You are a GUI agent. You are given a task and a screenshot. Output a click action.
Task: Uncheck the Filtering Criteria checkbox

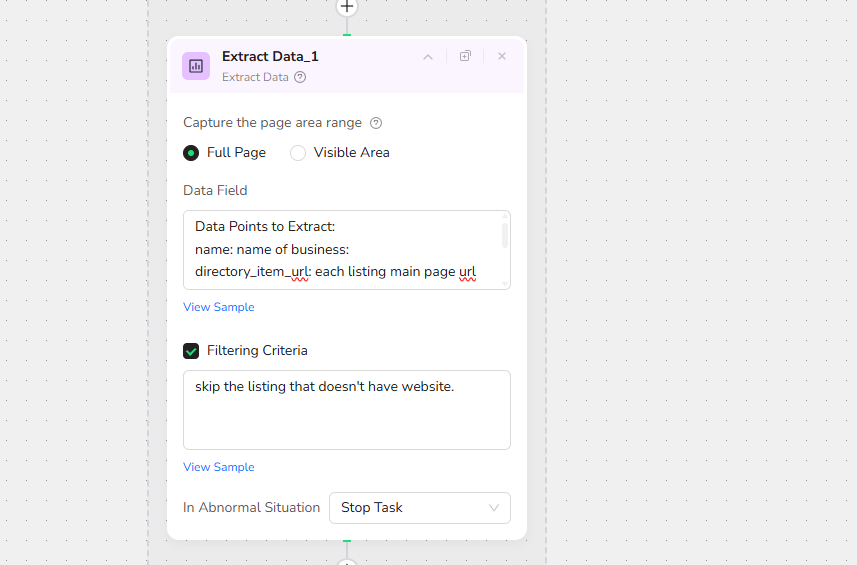tap(191, 351)
